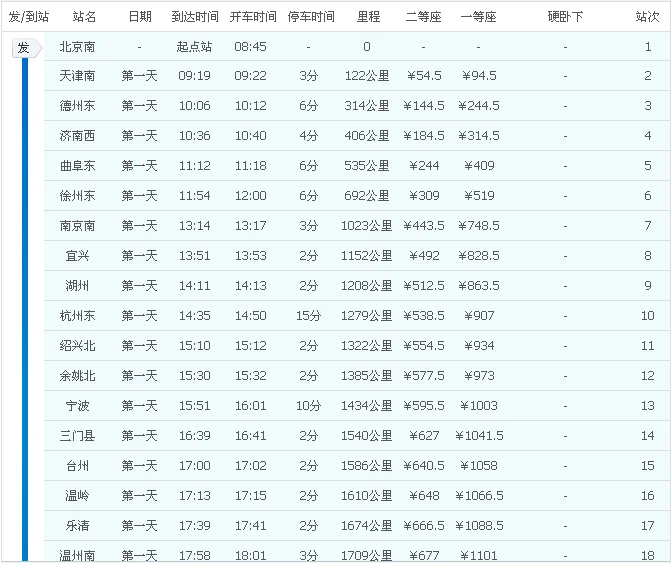Click first class fare ¥828.5
Image resolution: width=671 pixels, height=563 pixels.
coord(479,256)
